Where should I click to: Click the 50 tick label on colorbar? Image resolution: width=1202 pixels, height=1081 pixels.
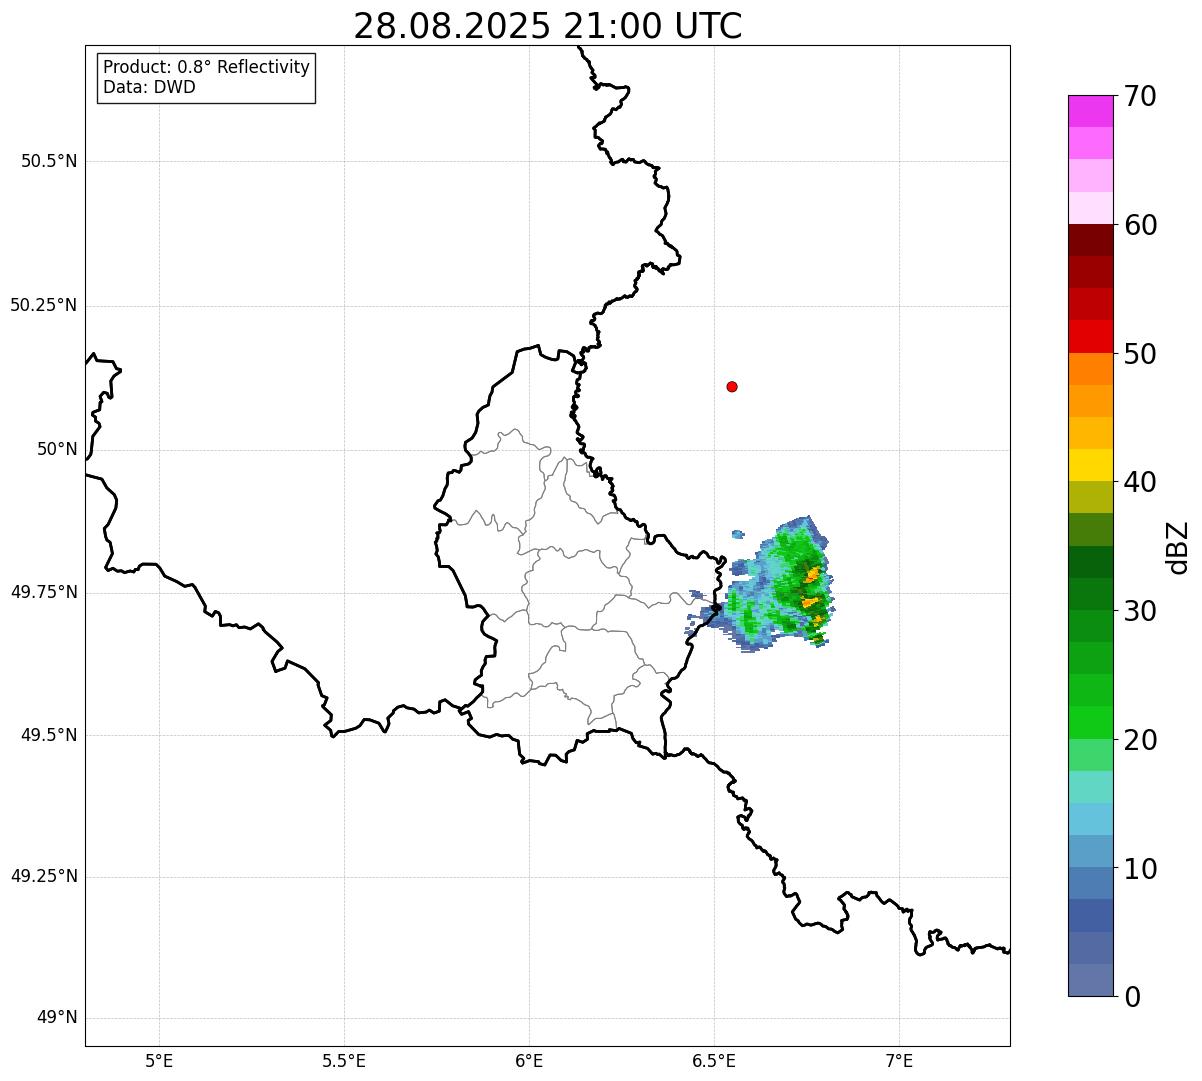coord(1140,354)
